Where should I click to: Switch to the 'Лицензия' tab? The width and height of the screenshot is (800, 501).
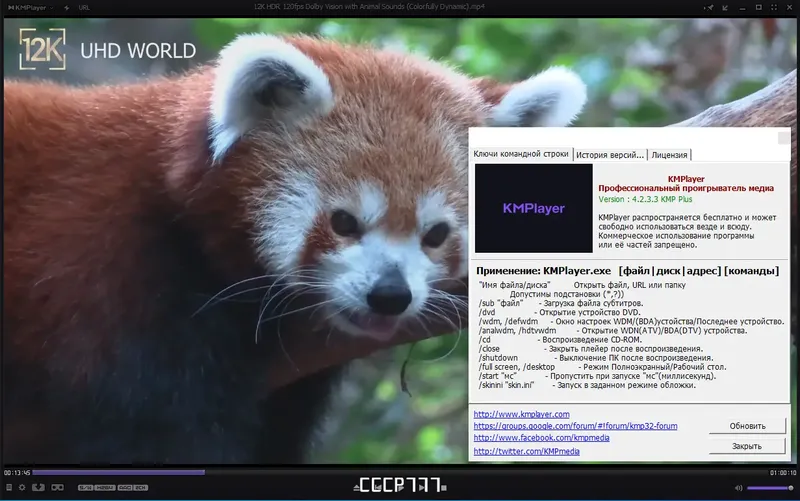coord(669,155)
